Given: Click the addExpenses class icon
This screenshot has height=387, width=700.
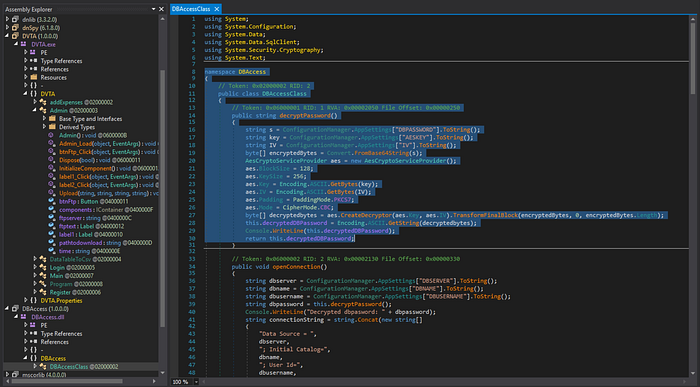Looking at the screenshot, I should 43,102.
